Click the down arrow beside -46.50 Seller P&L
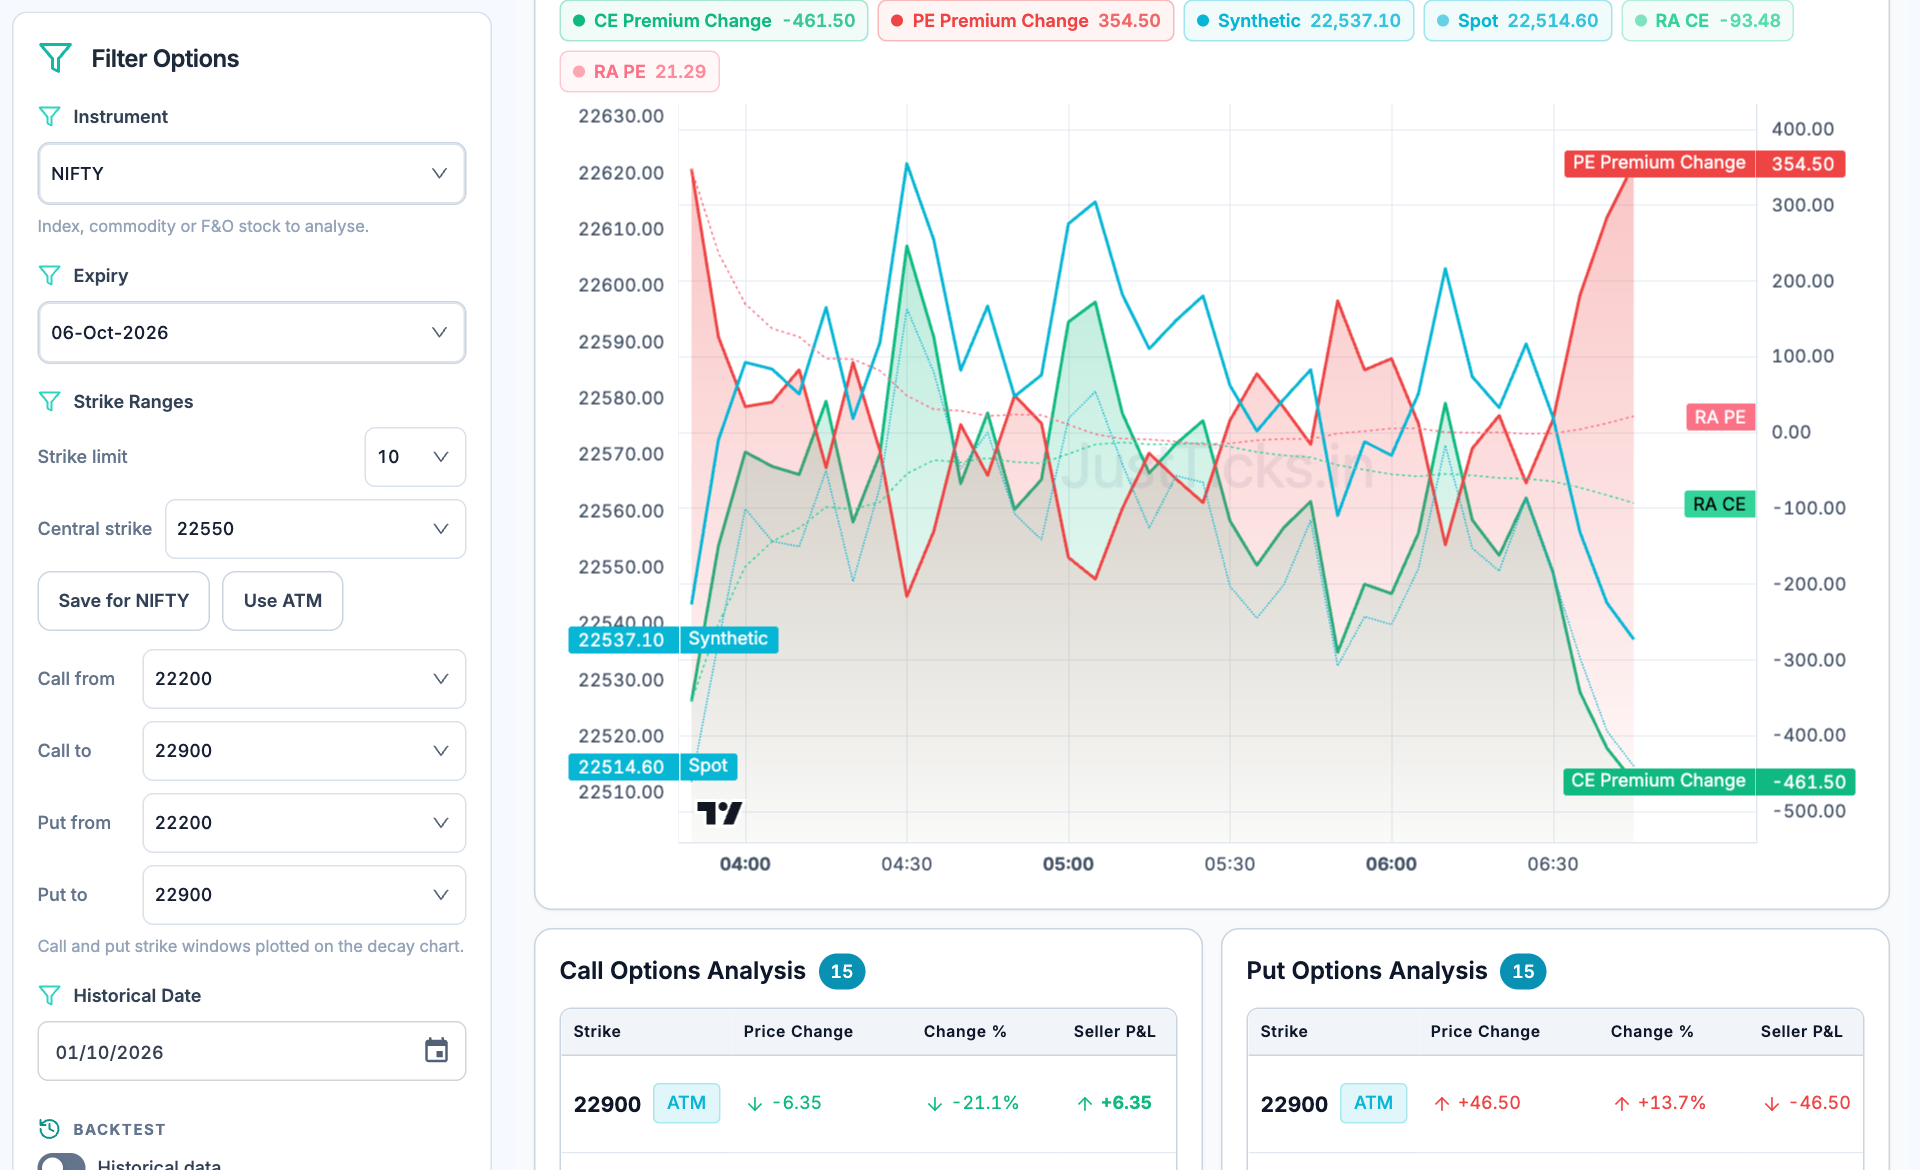The width and height of the screenshot is (1920, 1170). [1772, 1103]
